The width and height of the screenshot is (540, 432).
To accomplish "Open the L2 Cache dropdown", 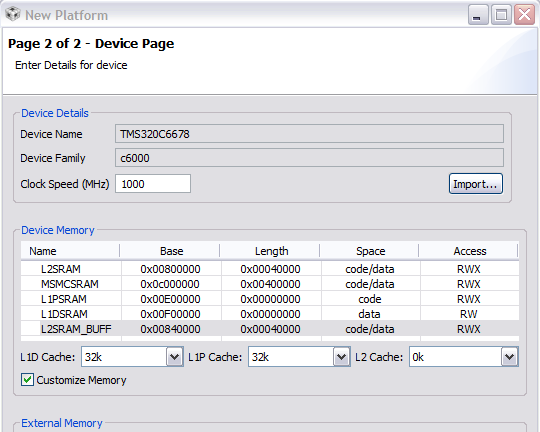I will click(x=509, y=357).
